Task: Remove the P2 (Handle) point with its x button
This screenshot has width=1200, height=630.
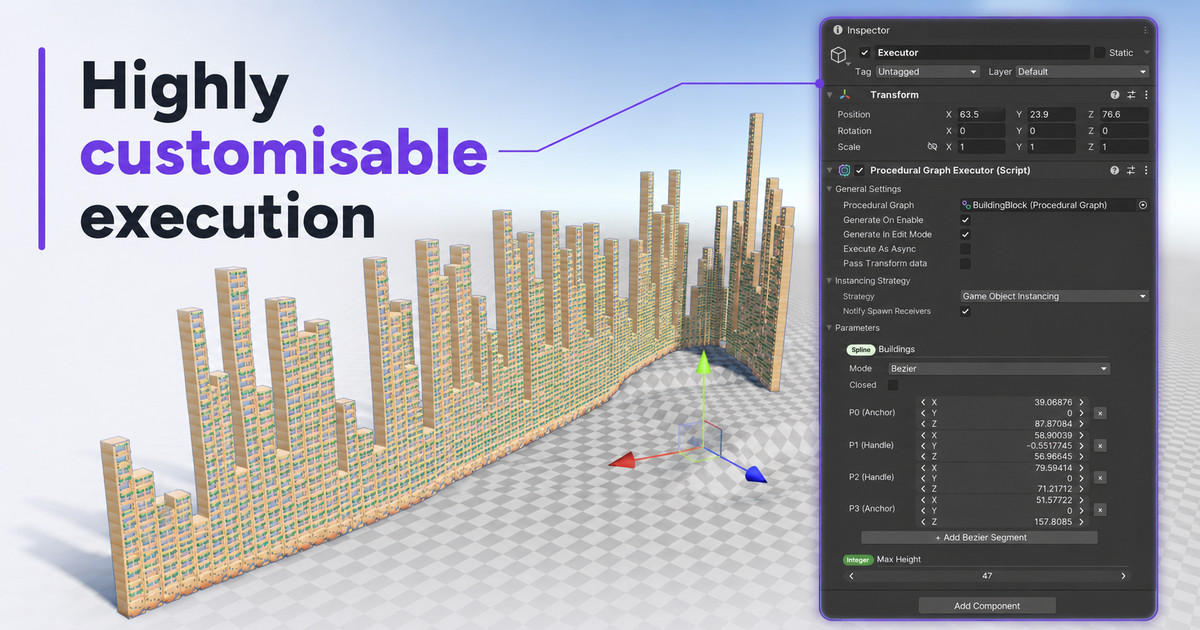Action: pos(1099,478)
